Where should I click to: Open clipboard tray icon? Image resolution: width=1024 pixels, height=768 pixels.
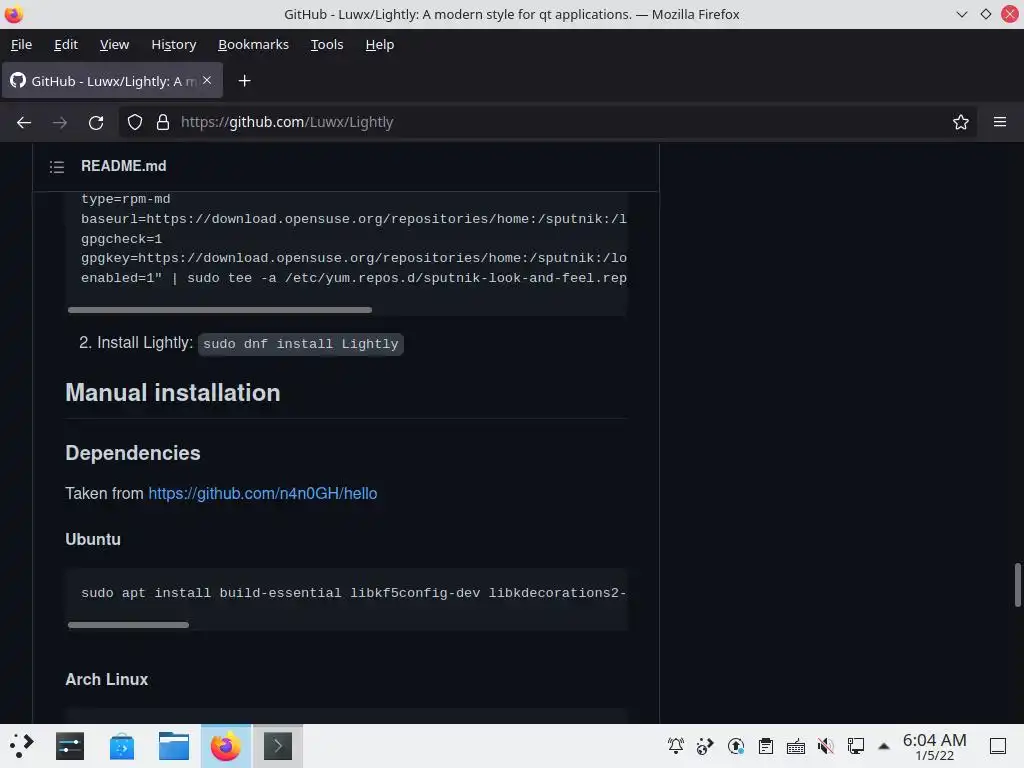765,746
